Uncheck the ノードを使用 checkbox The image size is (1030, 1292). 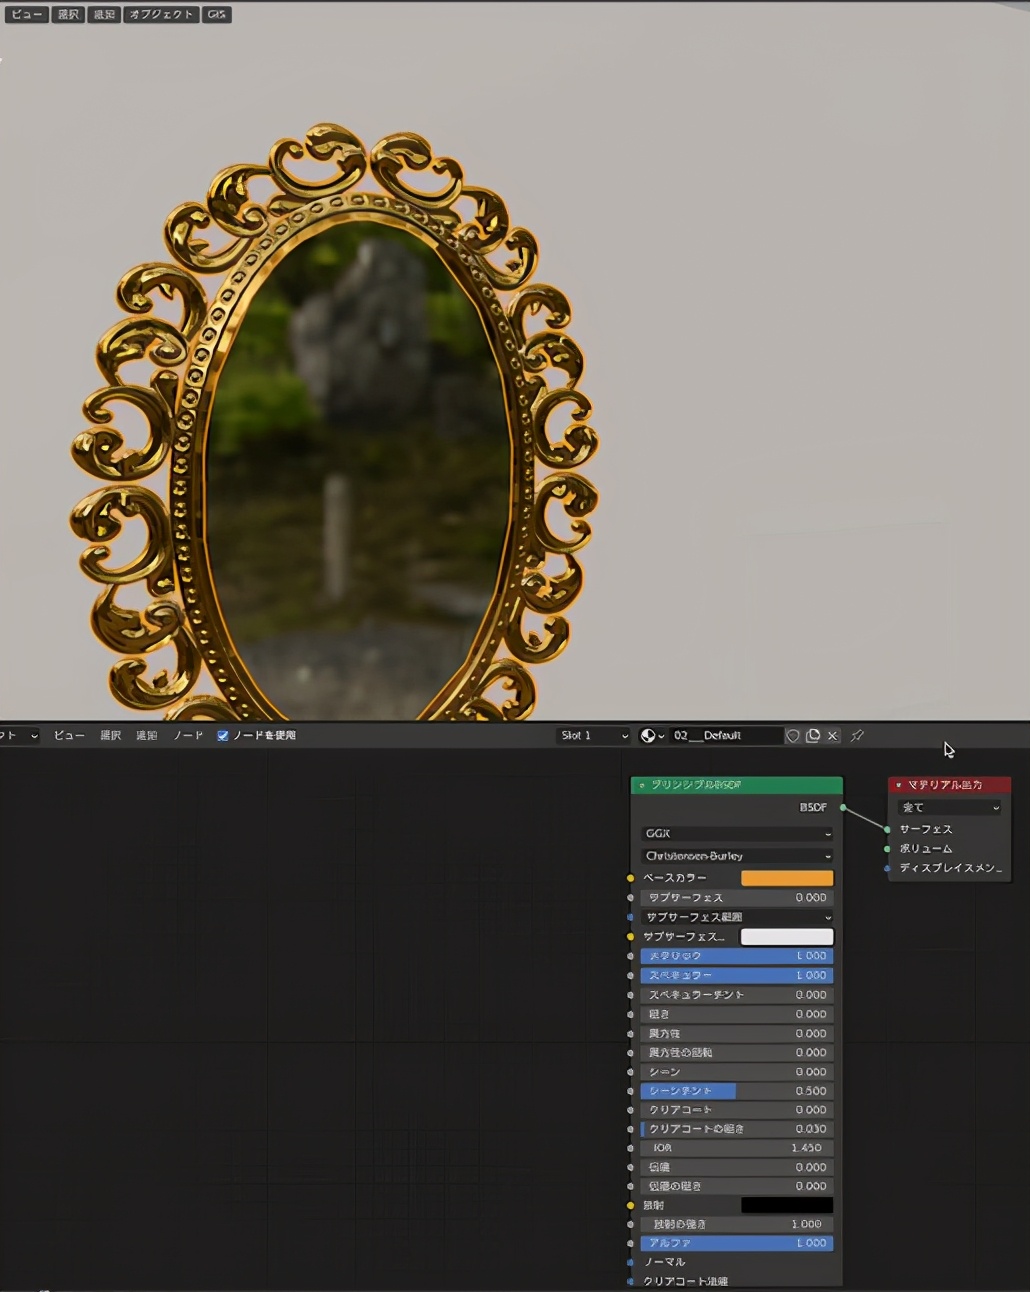click(223, 736)
